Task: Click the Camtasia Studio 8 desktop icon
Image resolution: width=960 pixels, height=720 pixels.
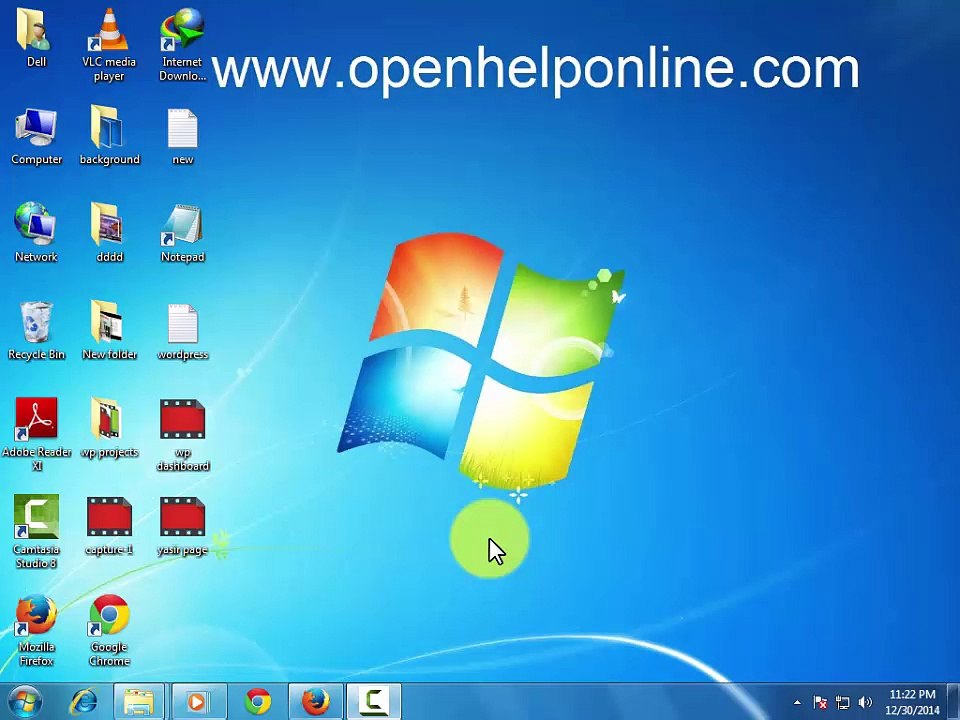Action: click(36, 531)
